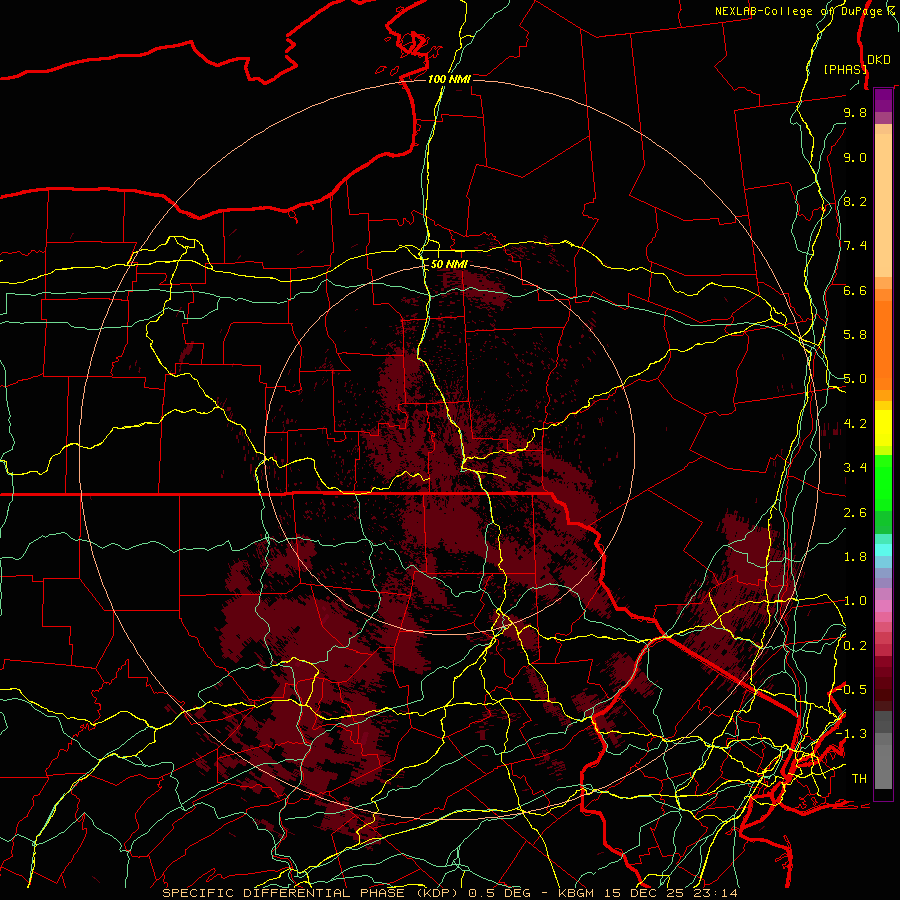Screen dimensions: 900x900
Task: Click the yellow segment of the color bar
Action: [x=883, y=428]
